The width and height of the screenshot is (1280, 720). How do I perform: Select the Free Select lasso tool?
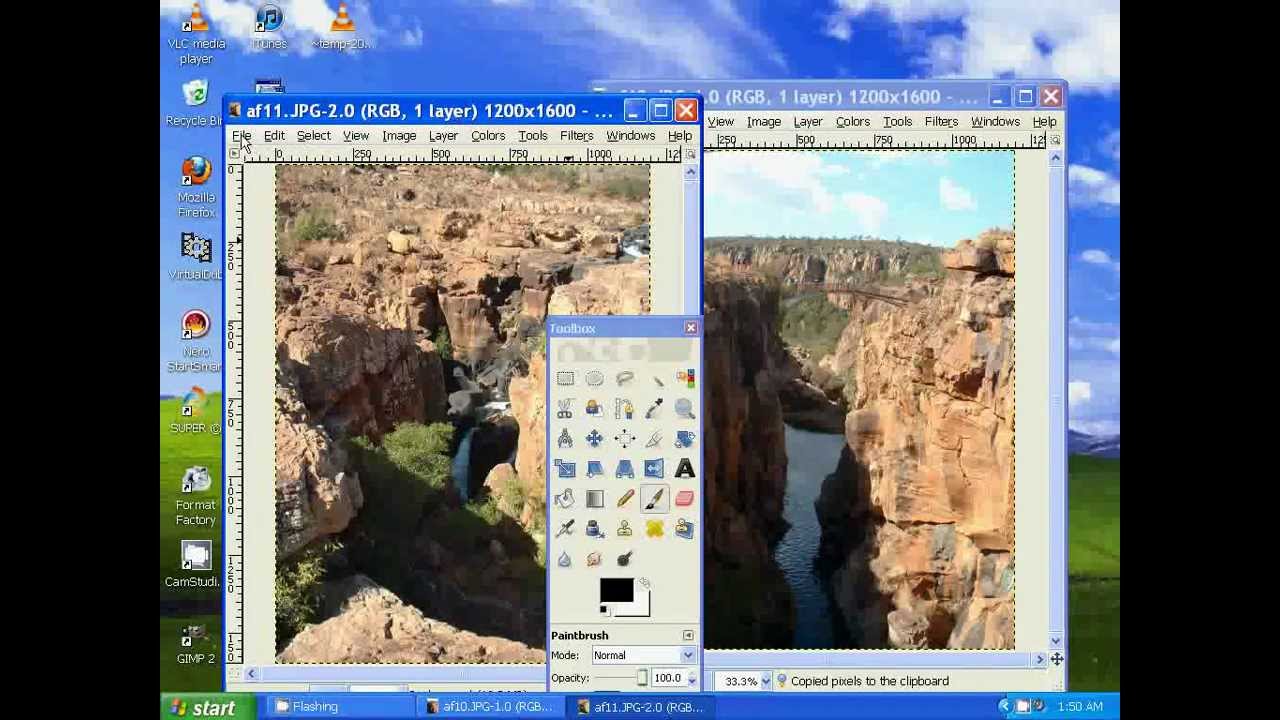pos(625,379)
